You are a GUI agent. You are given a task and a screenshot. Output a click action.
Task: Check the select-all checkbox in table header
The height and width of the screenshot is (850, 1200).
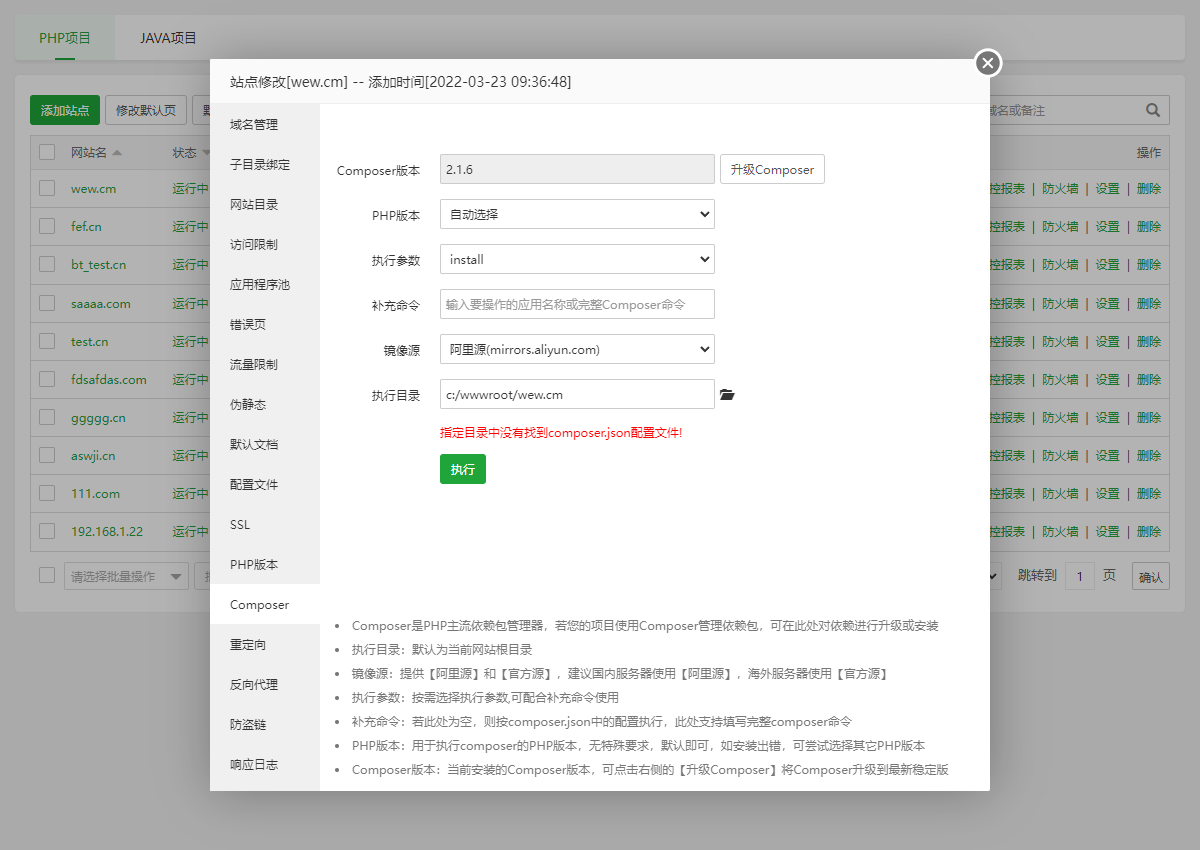point(45,151)
